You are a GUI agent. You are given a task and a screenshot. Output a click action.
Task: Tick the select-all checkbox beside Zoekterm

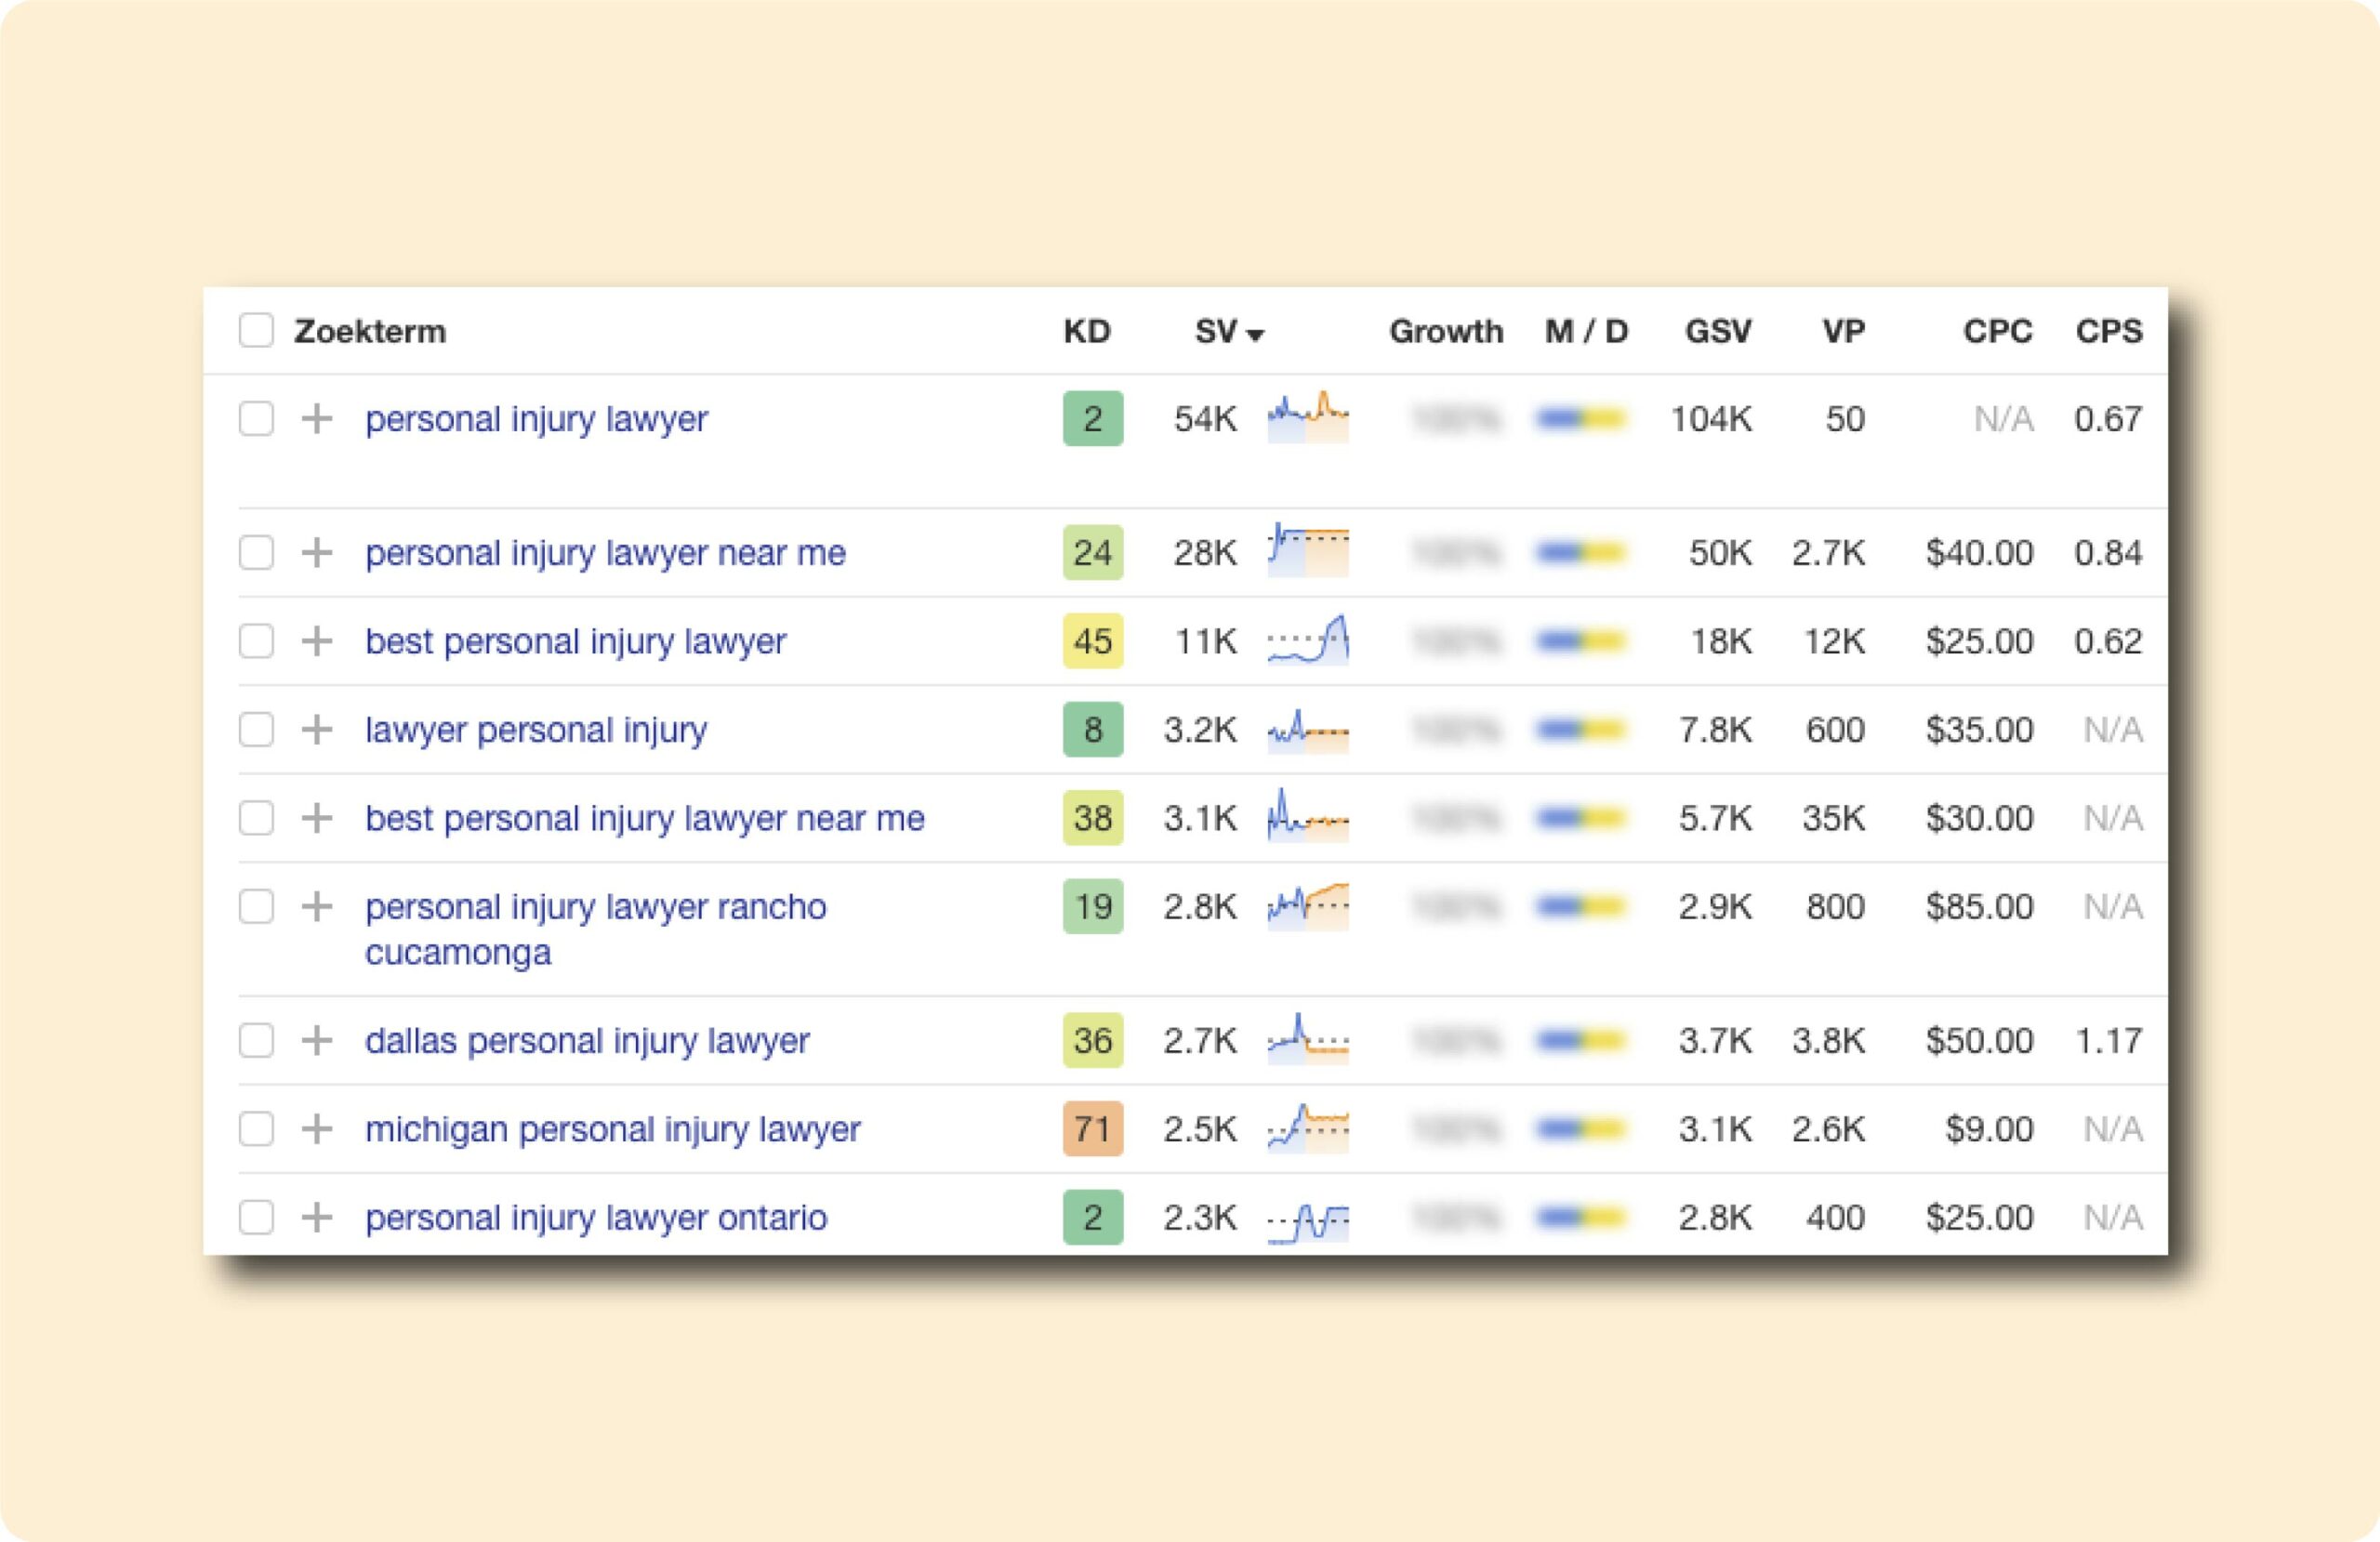pos(256,330)
